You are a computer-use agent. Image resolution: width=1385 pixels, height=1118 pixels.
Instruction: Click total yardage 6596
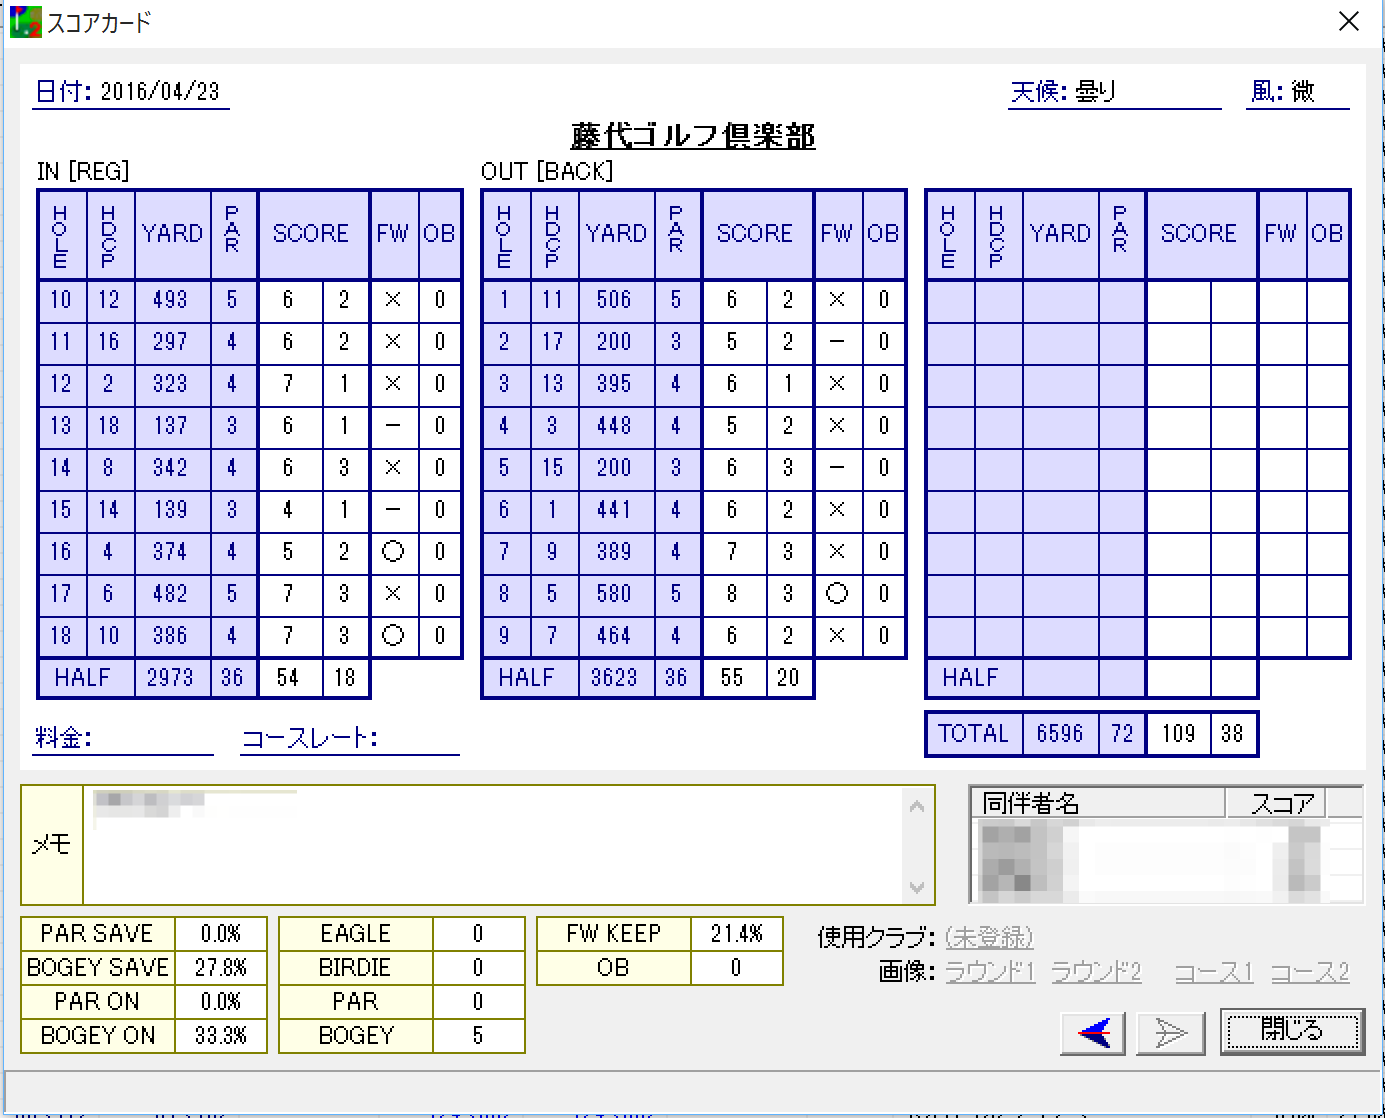click(x=1060, y=734)
